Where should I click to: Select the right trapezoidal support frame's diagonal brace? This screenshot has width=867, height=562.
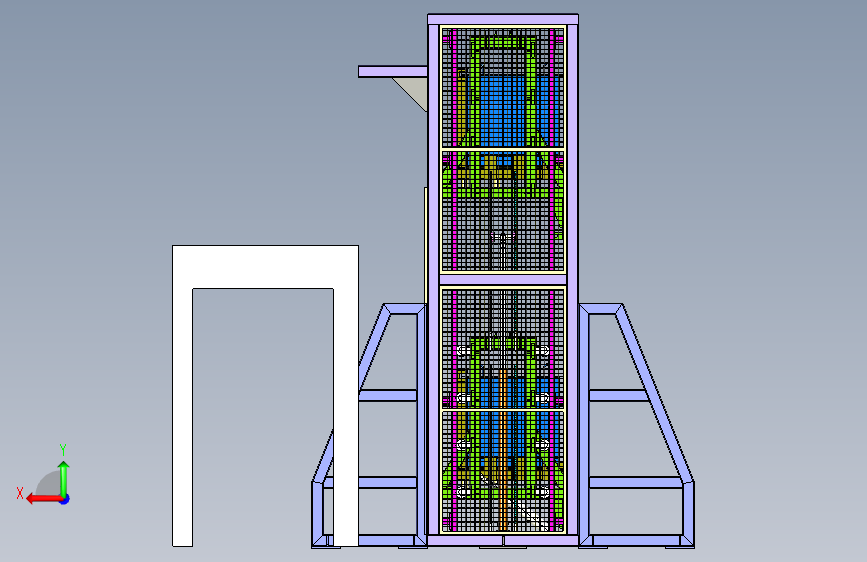click(x=656, y=393)
